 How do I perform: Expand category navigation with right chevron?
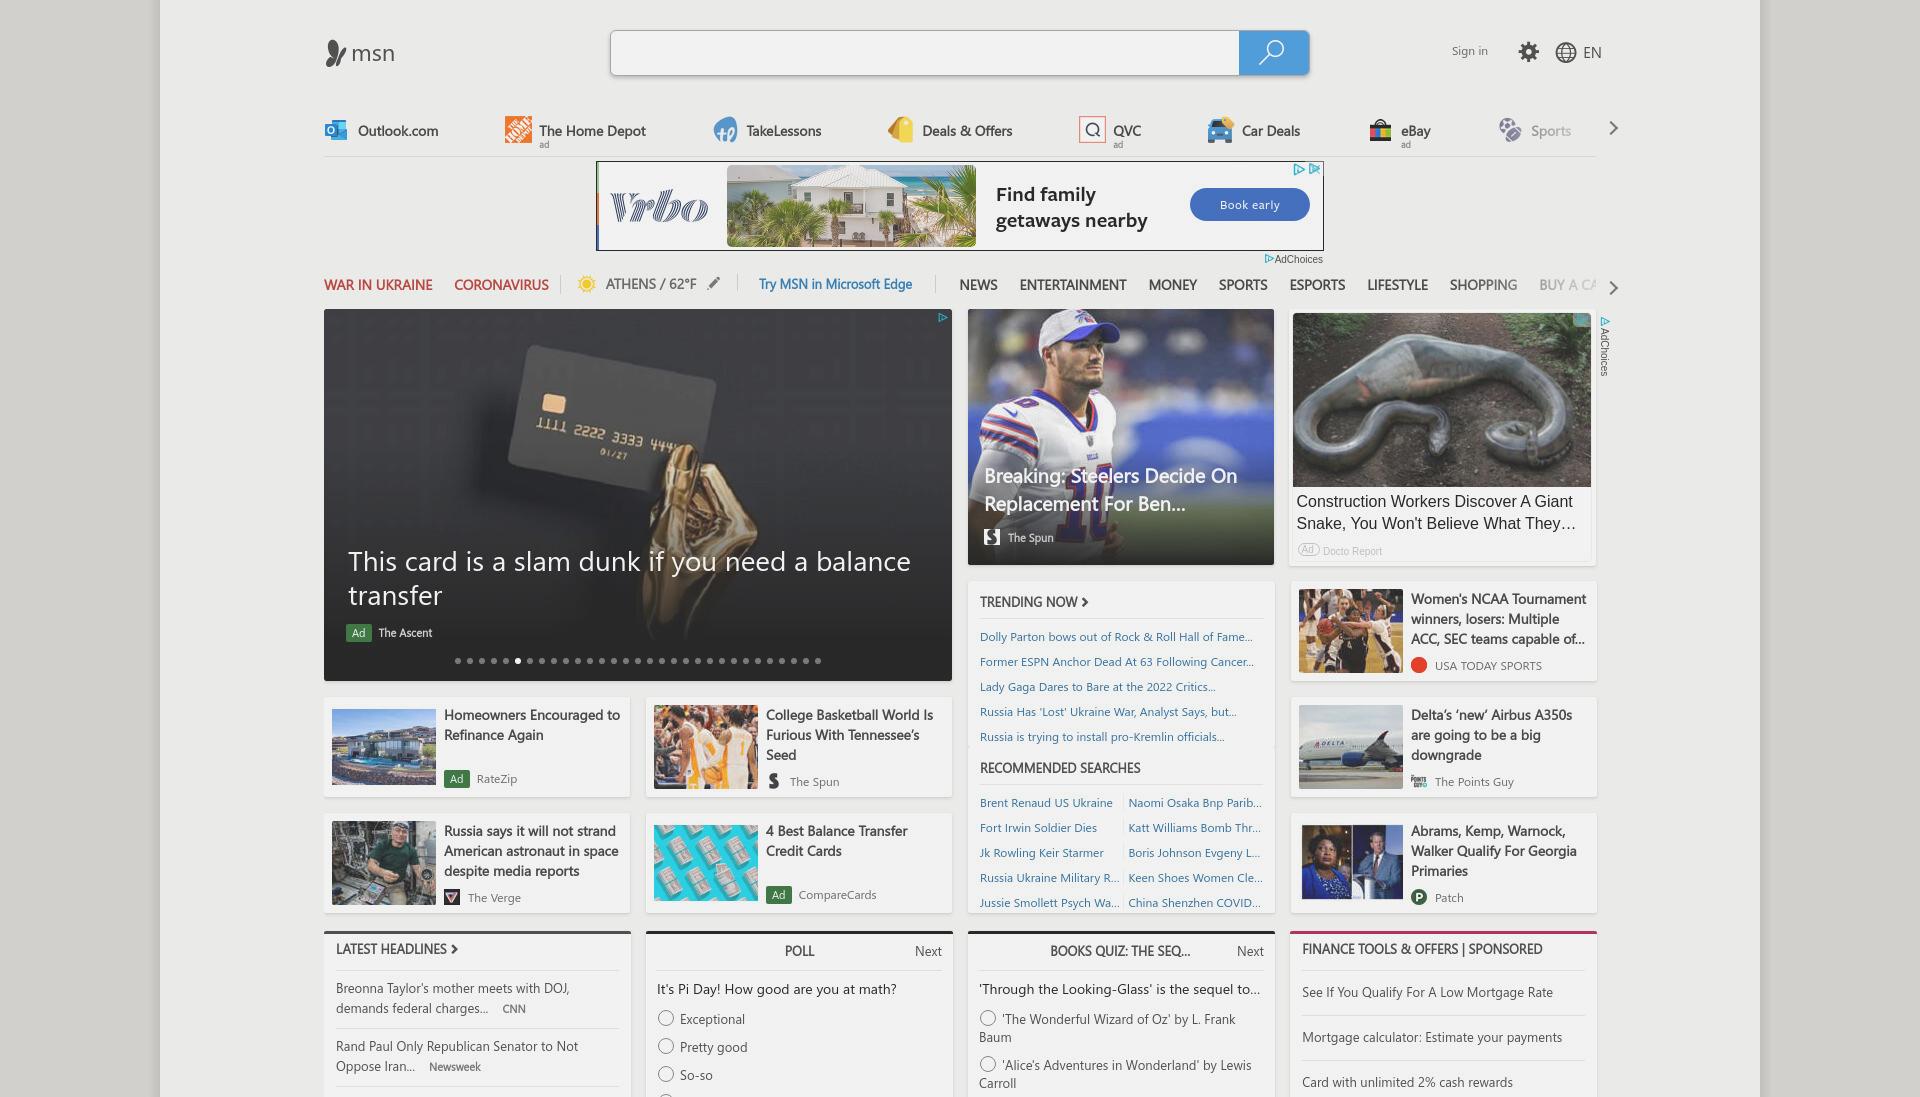tap(1613, 287)
